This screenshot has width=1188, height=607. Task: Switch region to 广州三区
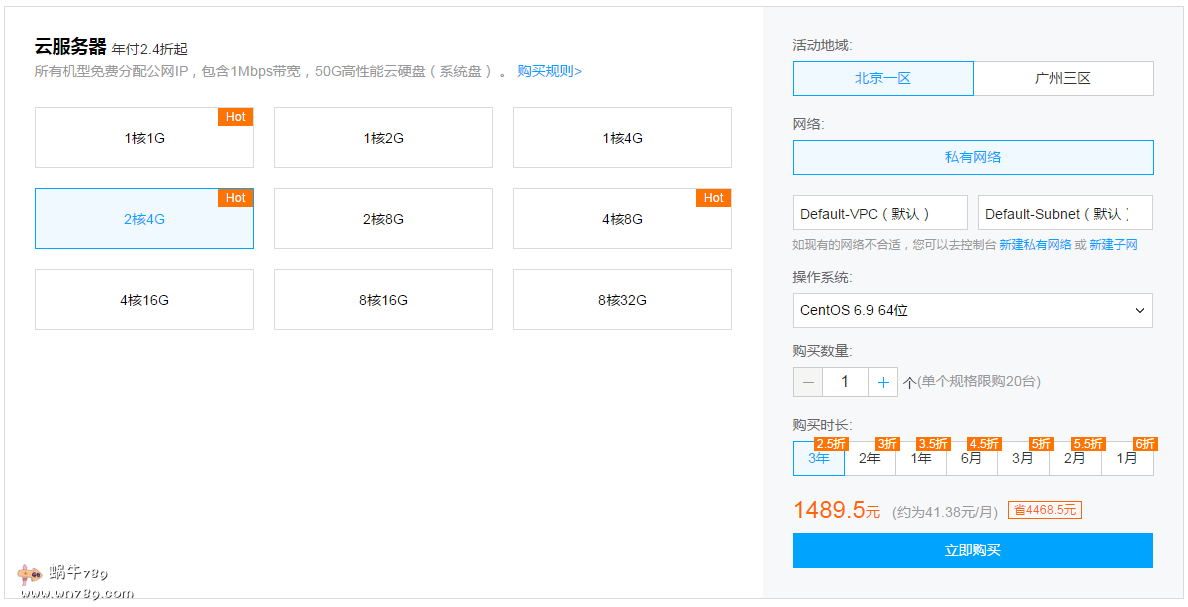click(1063, 79)
